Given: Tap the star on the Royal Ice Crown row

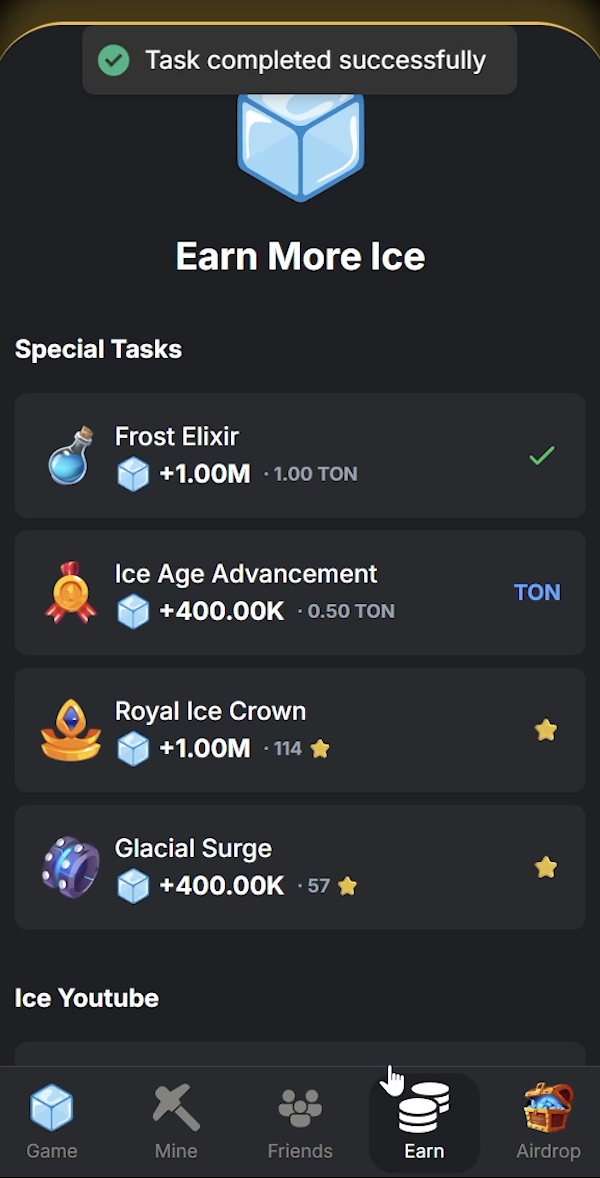Looking at the screenshot, I should tap(545, 729).
